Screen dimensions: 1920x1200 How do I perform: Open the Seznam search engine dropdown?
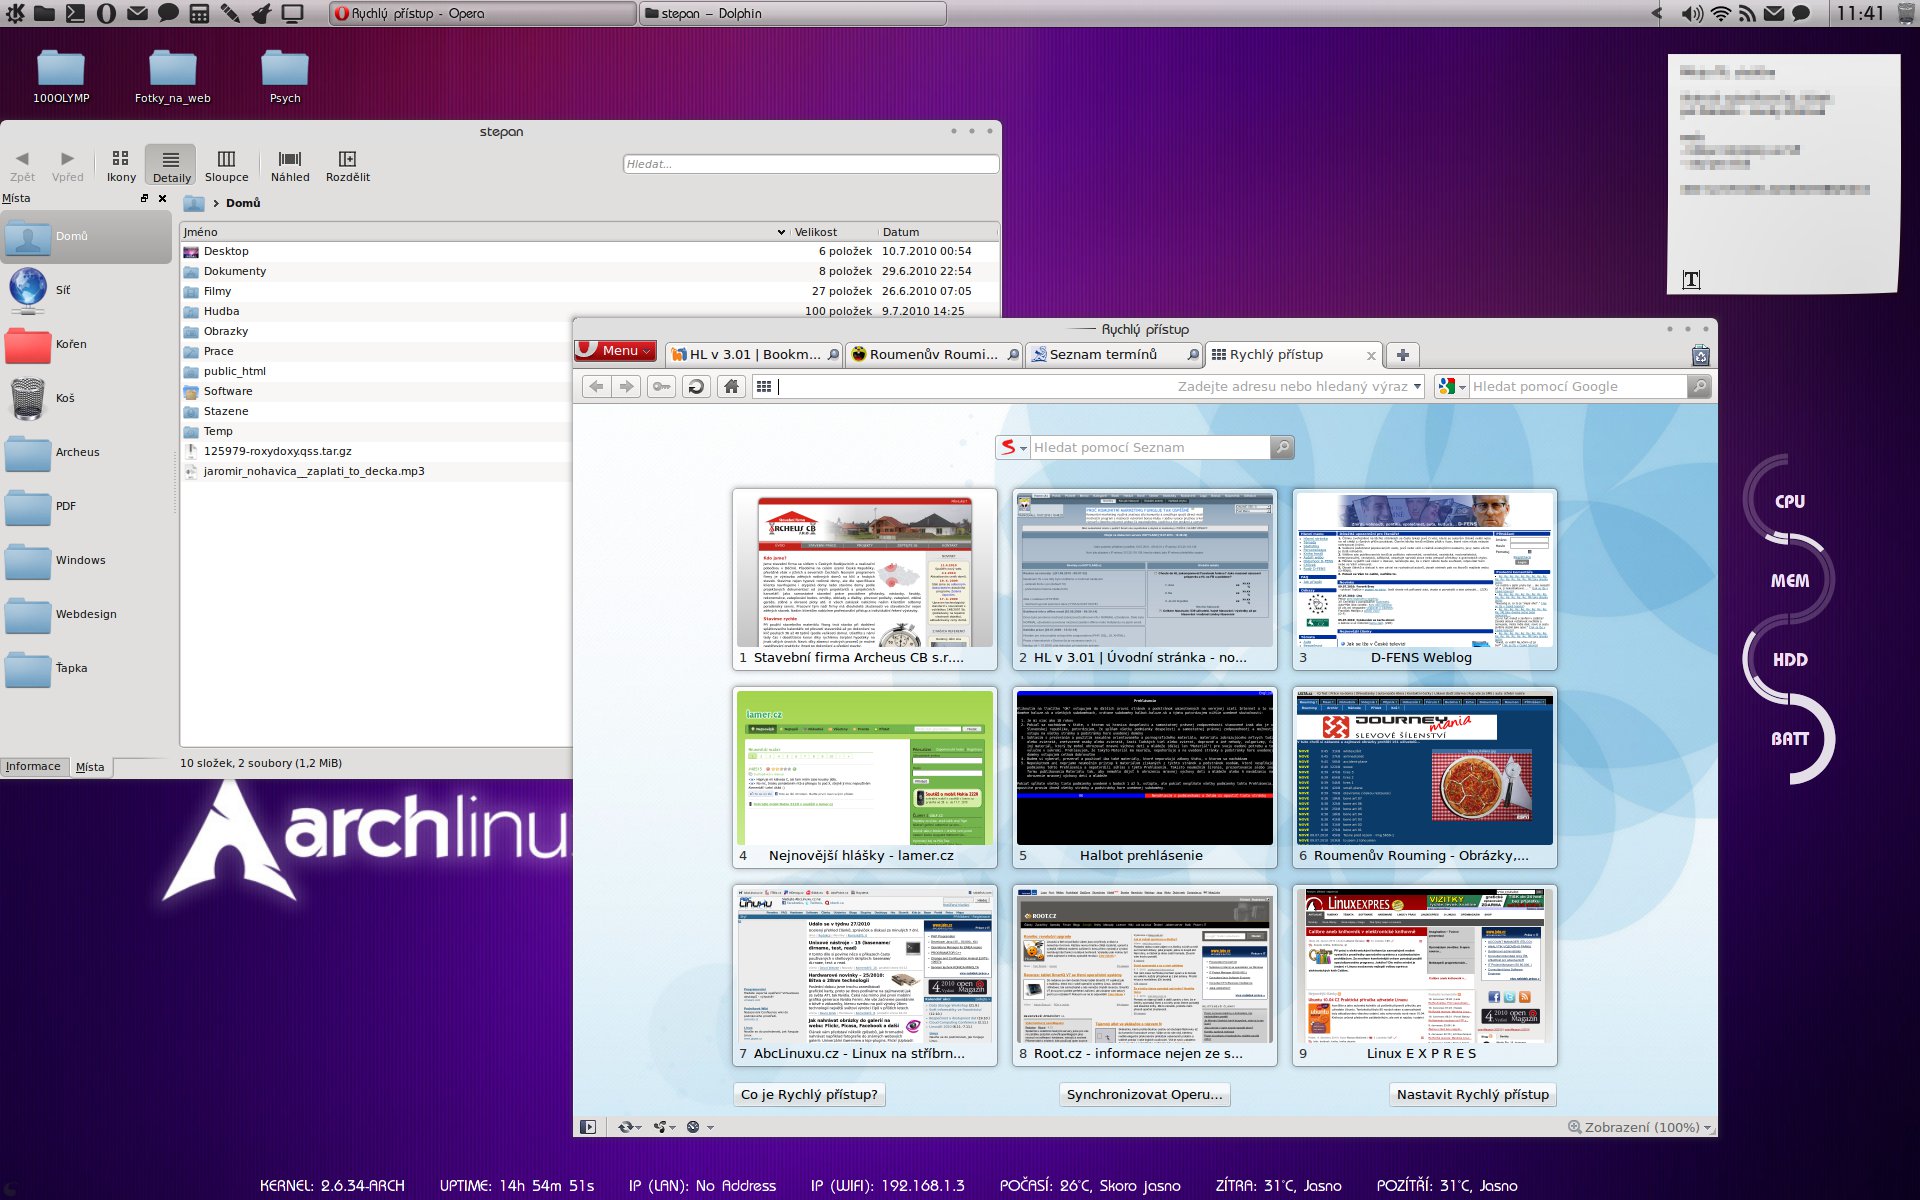(x=1013, y=448)
